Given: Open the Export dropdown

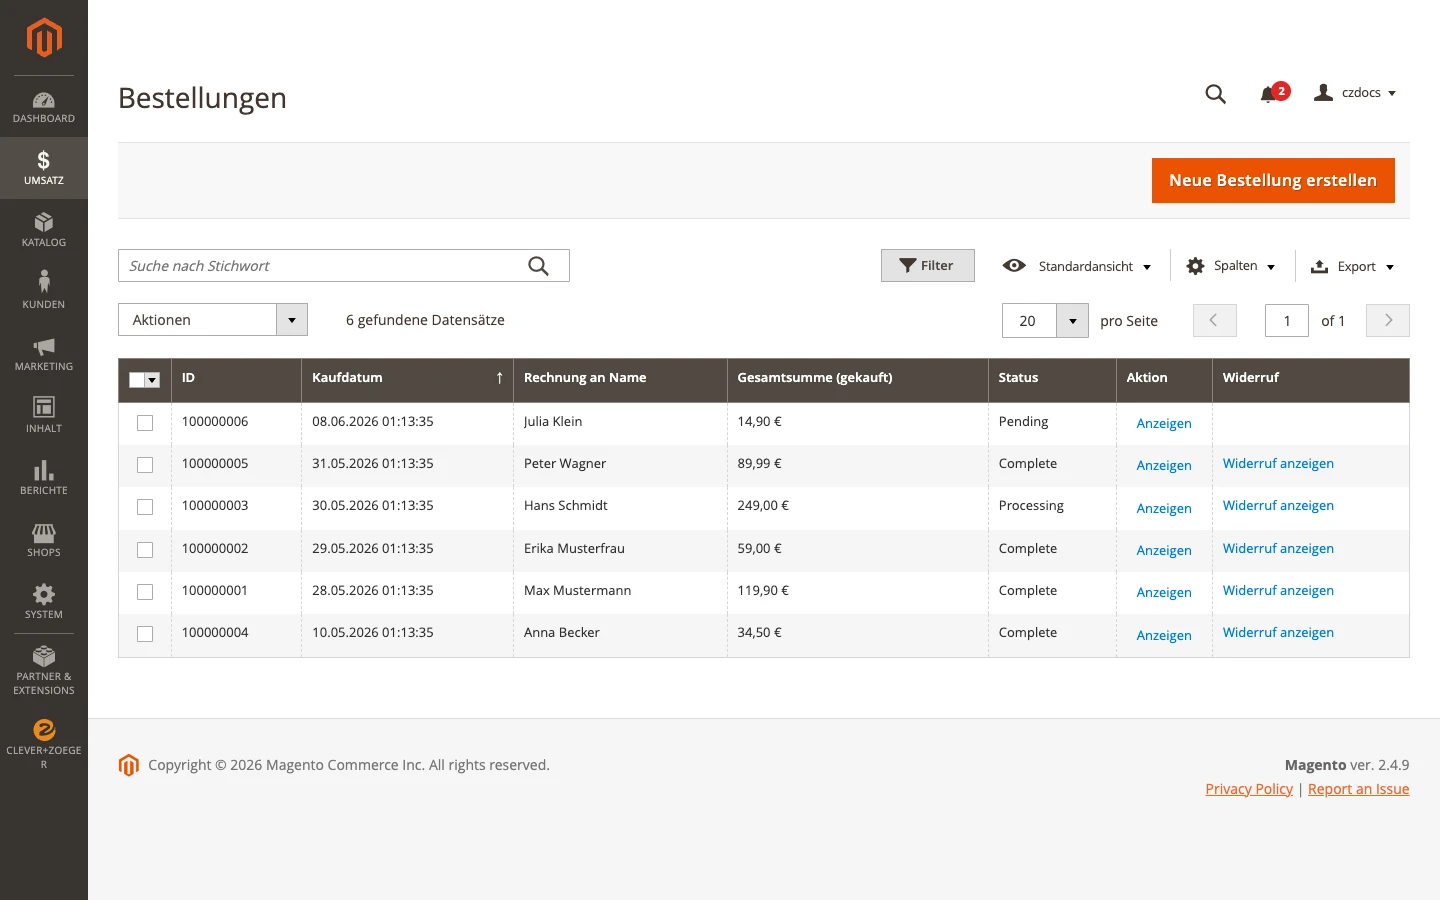Looking at the screenshot, I should tap(1352, 266).
